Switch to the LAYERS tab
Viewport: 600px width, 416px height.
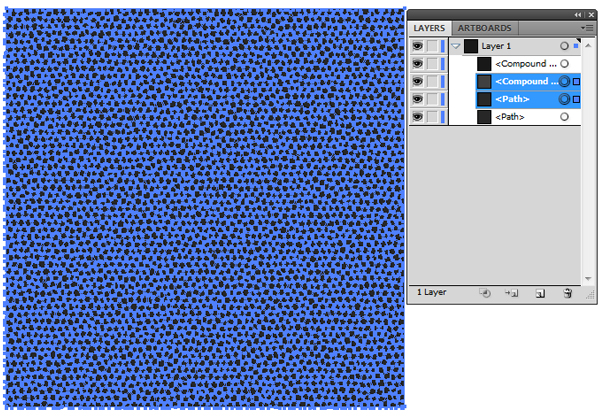429,28
